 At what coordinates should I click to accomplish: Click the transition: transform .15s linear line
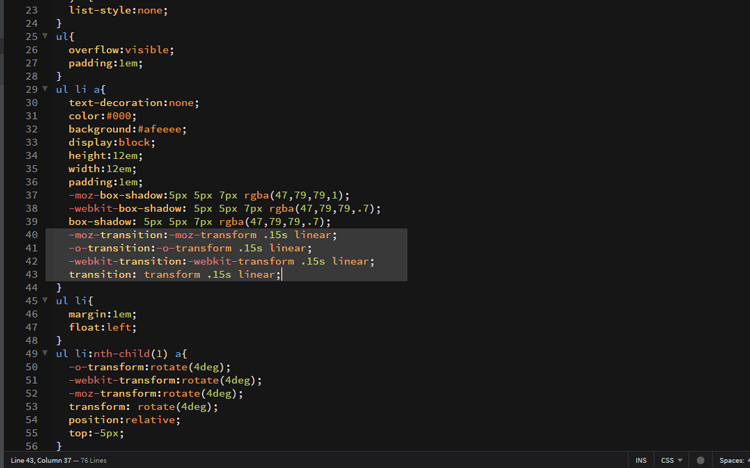pos(175,275)
